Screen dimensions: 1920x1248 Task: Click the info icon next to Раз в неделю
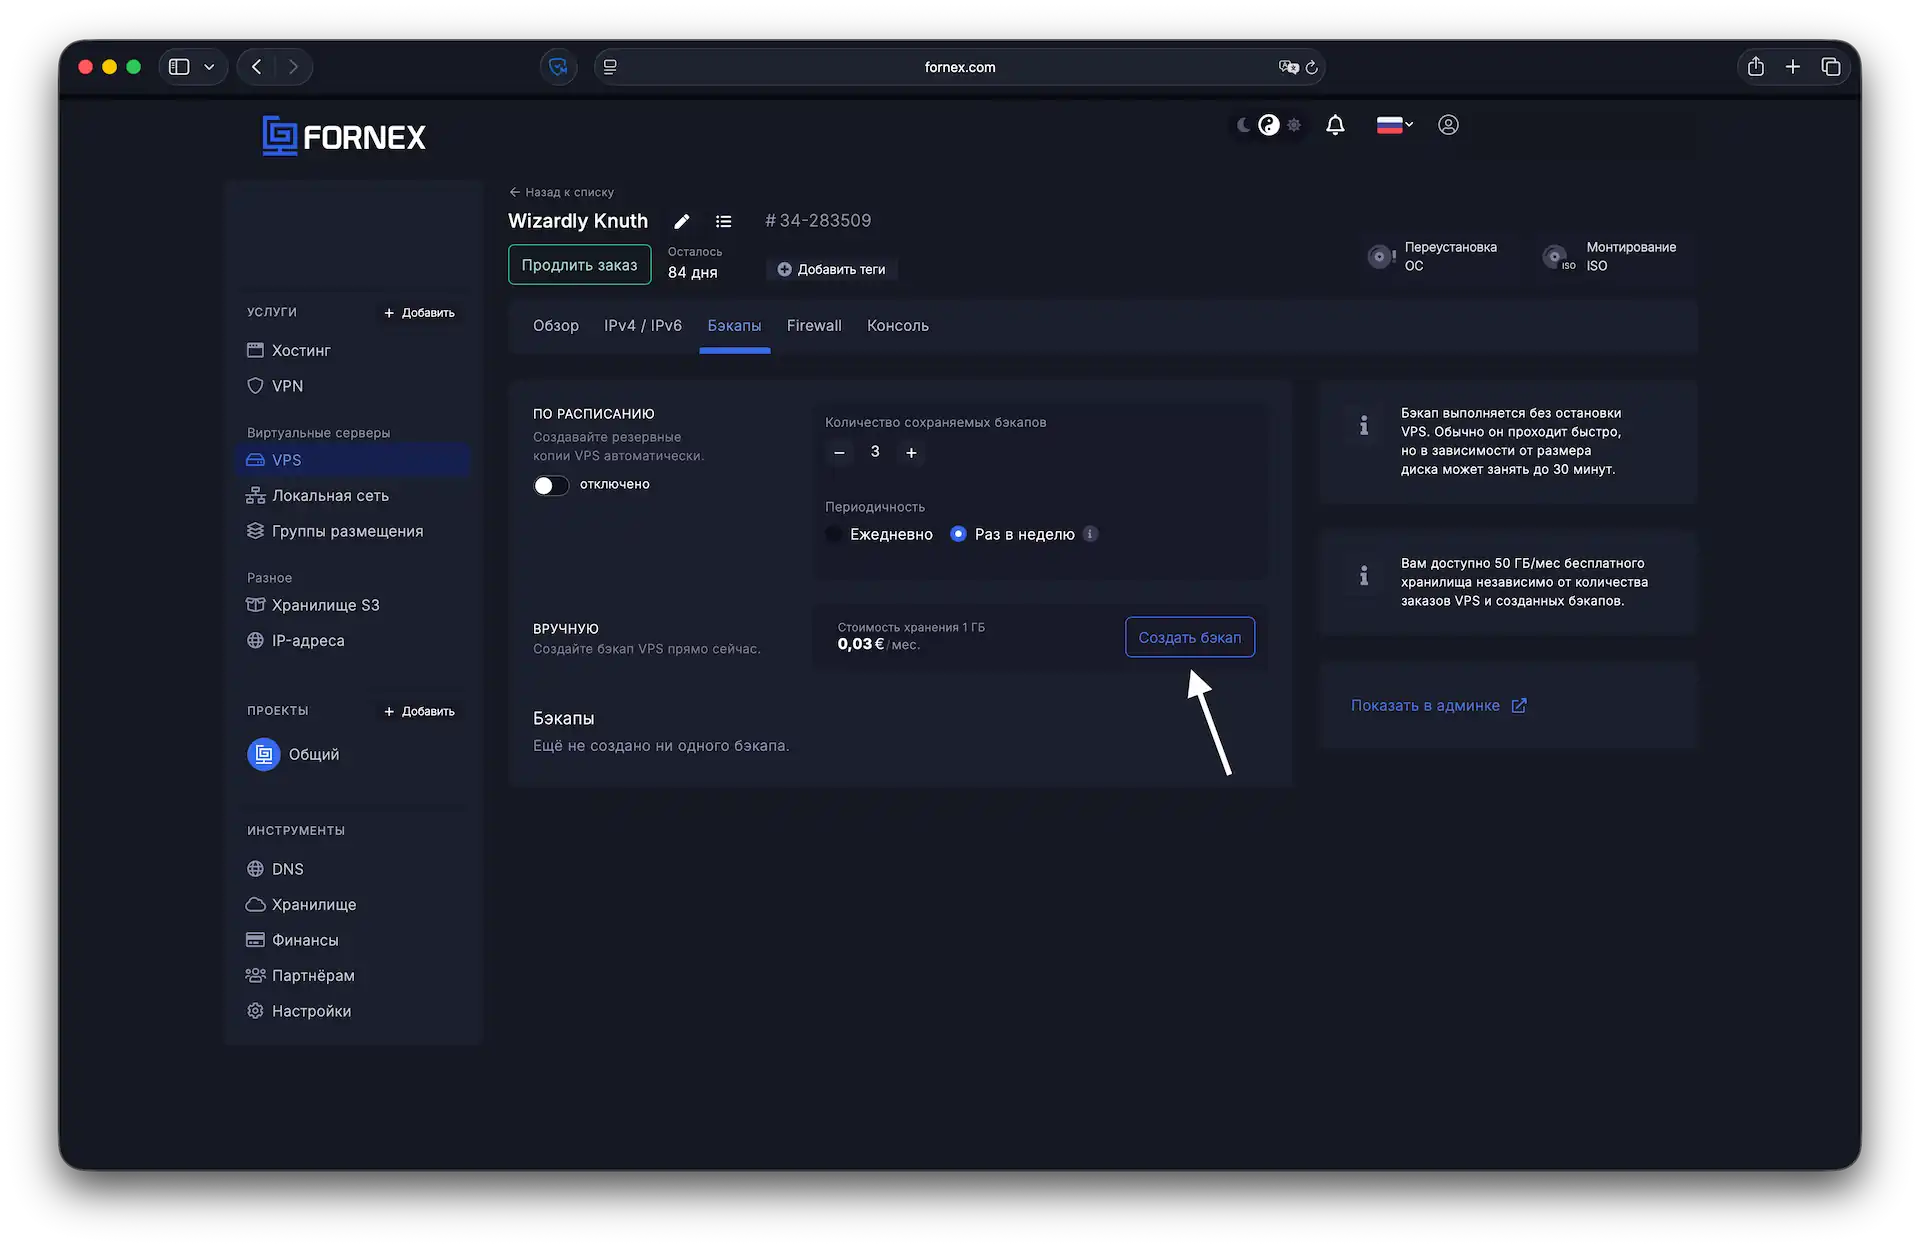[x=1091, y=534]
